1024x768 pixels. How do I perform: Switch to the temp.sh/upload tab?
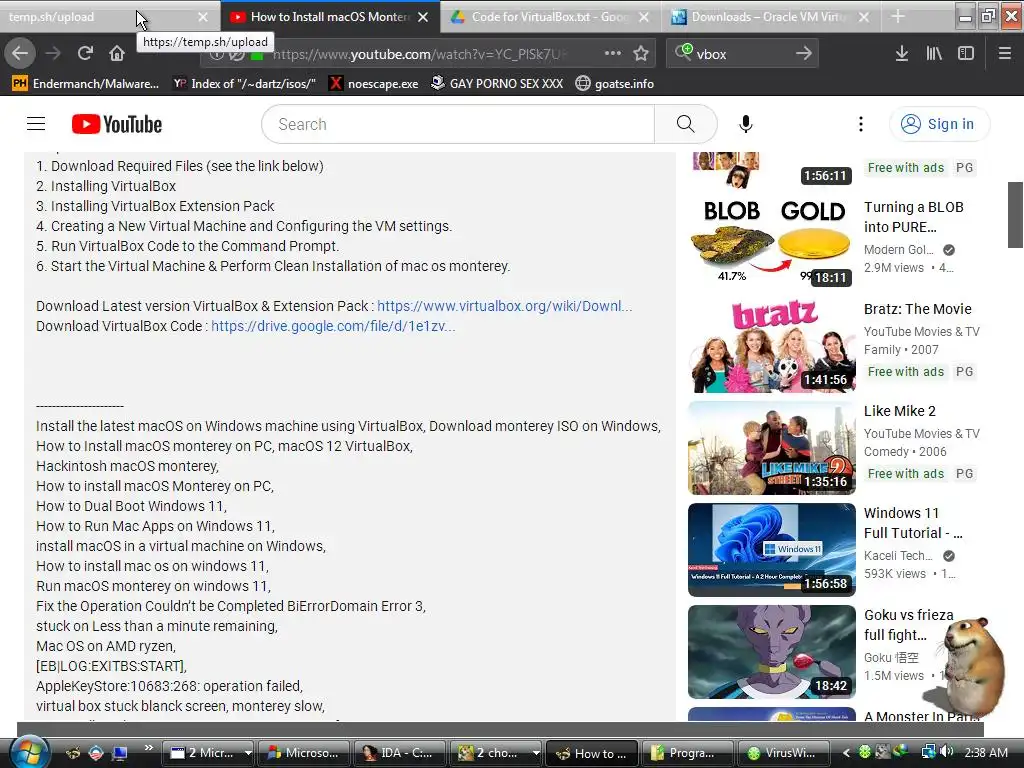[110, 16]
